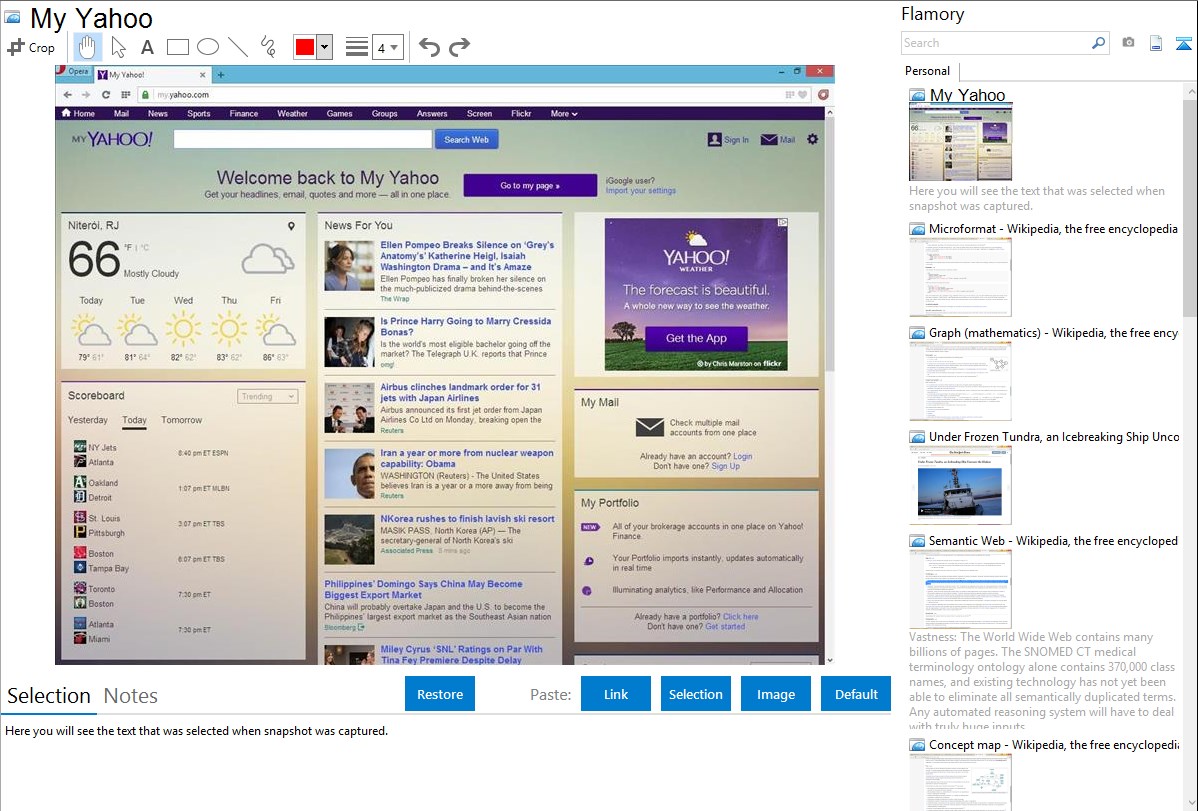The image size is (1198, 811).
Task: Switch to the Notes tab
Action: tap(131, 696)
